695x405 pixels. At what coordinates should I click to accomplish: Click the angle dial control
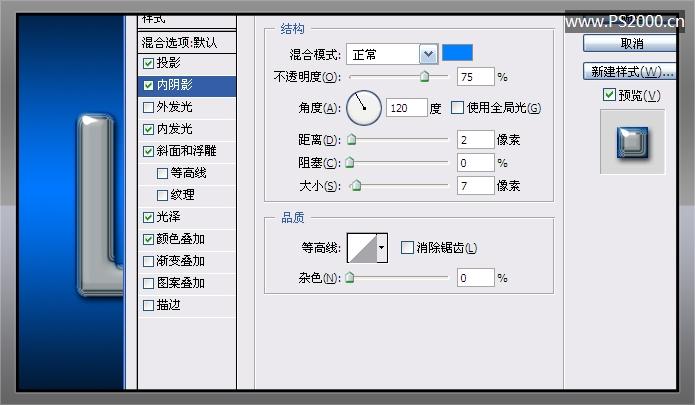(x=364, y=108)
